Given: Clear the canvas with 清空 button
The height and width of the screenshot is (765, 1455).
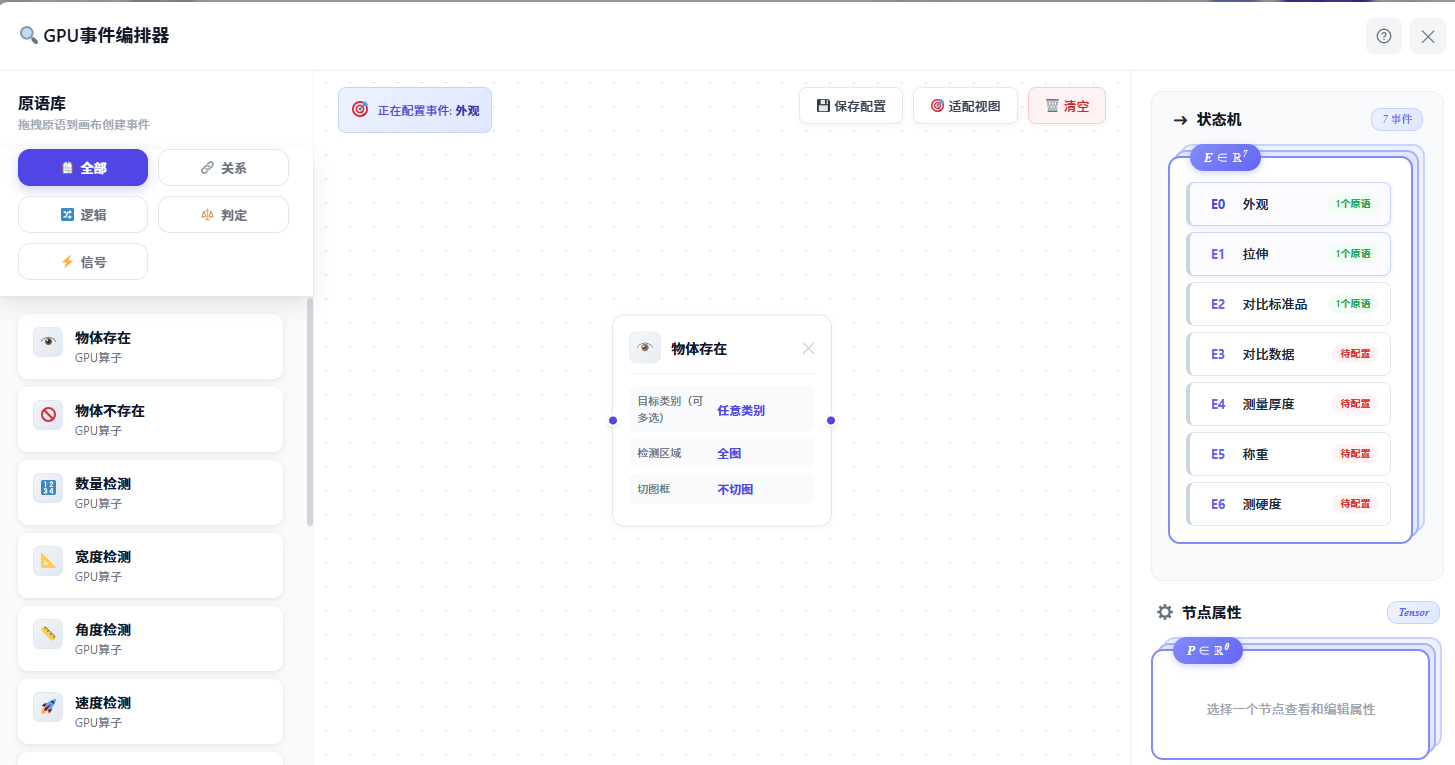Looking at the screenshot, I should point(1067,106).
